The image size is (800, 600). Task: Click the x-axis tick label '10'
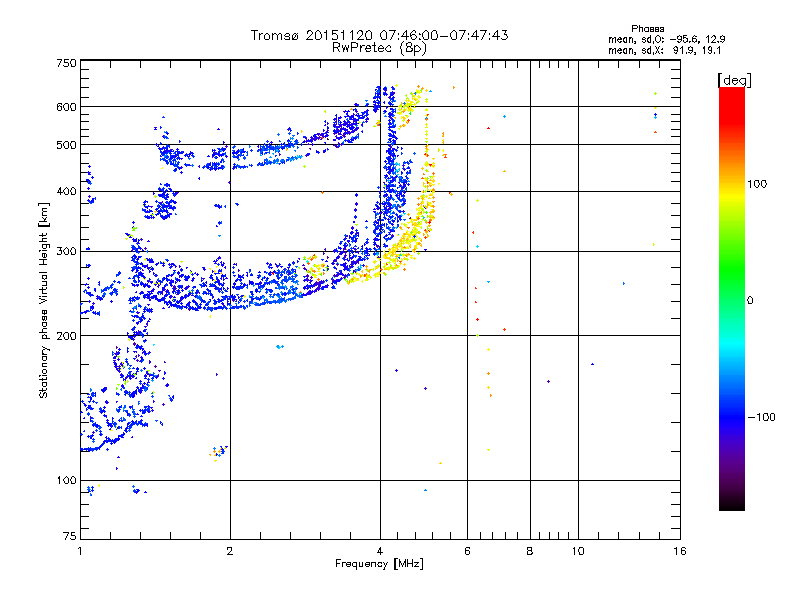click(x=578, y=551)
